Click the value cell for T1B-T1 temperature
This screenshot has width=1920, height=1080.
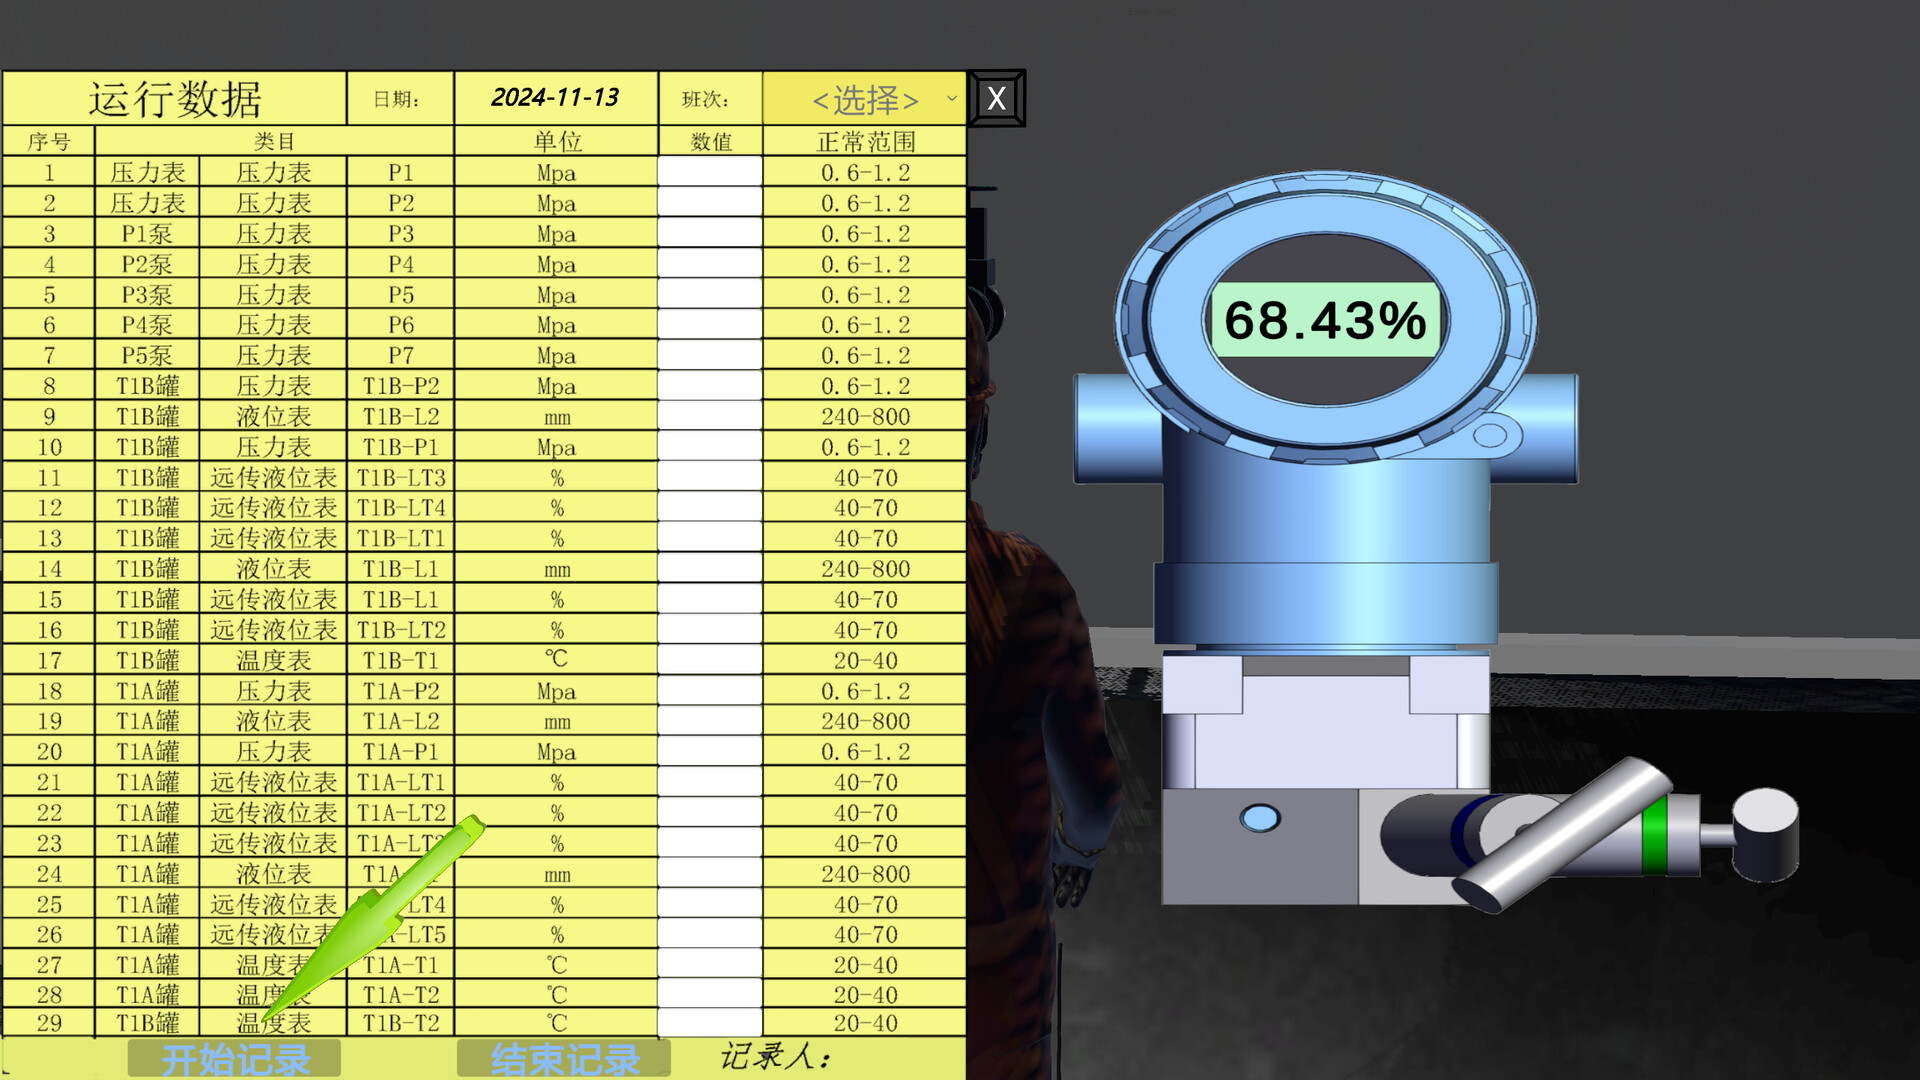[x=710, y=660]
